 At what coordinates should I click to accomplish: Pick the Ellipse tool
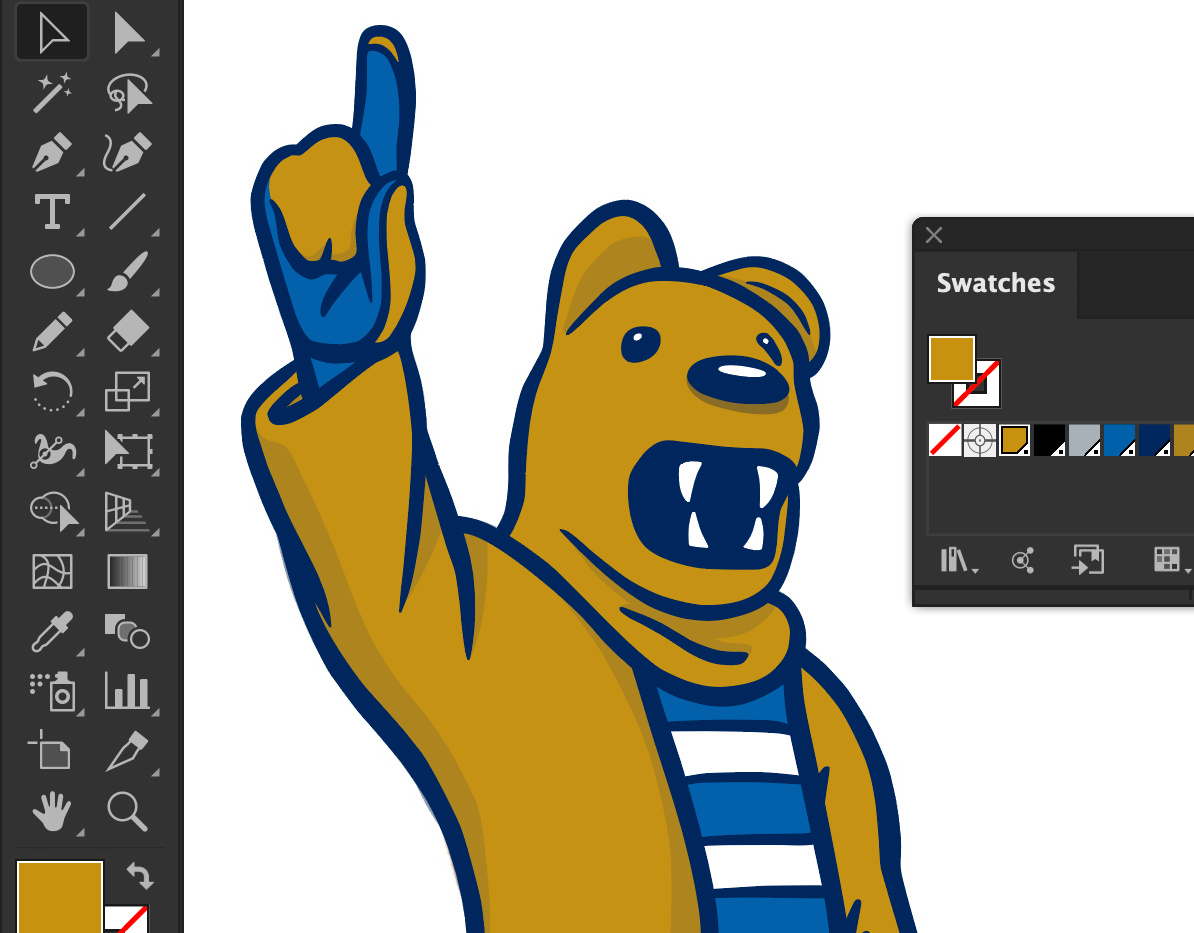click(52, 272)
